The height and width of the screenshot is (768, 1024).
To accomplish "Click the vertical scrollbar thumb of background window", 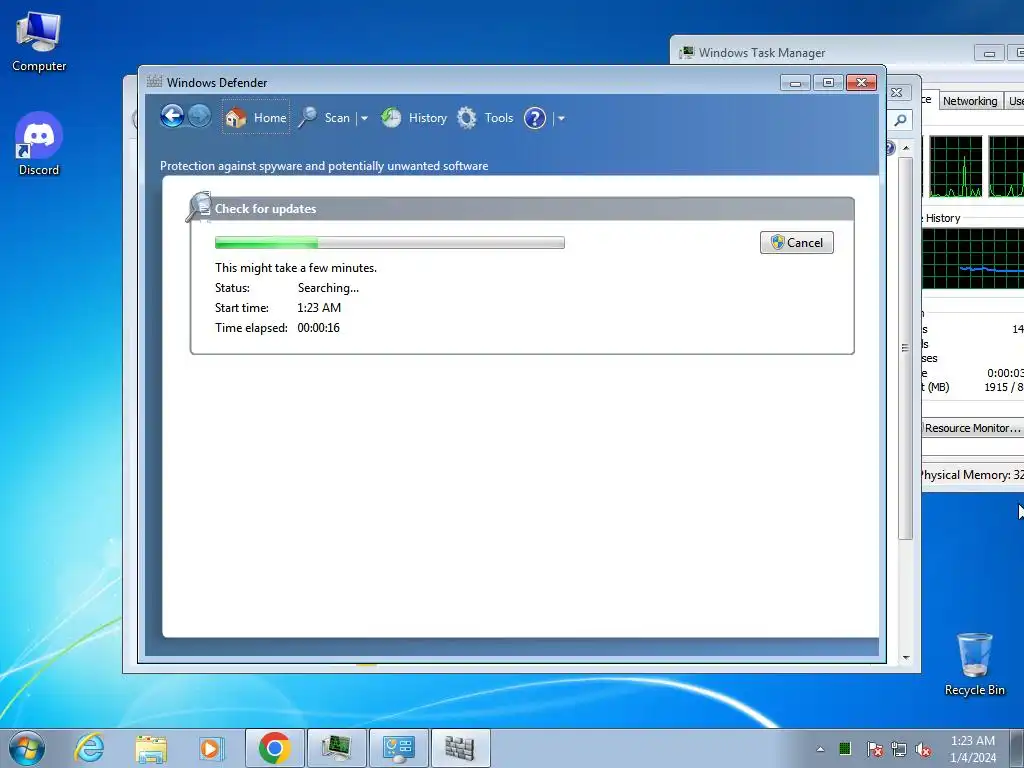I will point(905,348).
